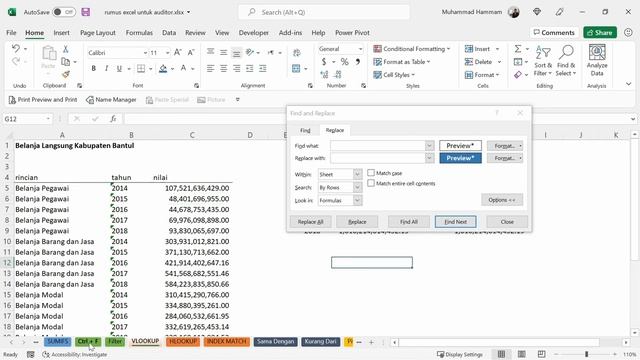Screen dimensions: 640x360
Task: Click the zoom slider in status bar
Action: (x=586, y=354)
